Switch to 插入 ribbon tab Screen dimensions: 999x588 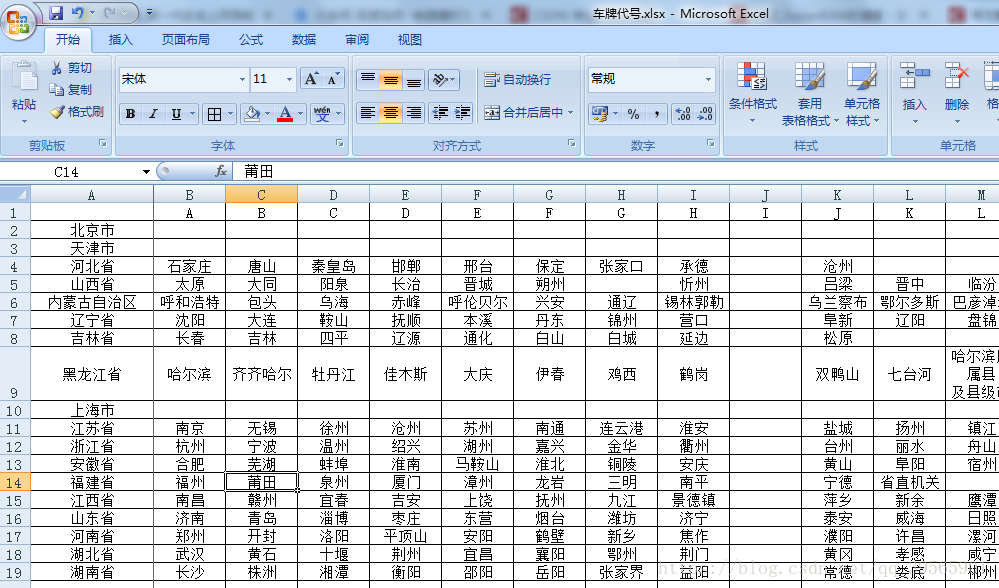120,39
